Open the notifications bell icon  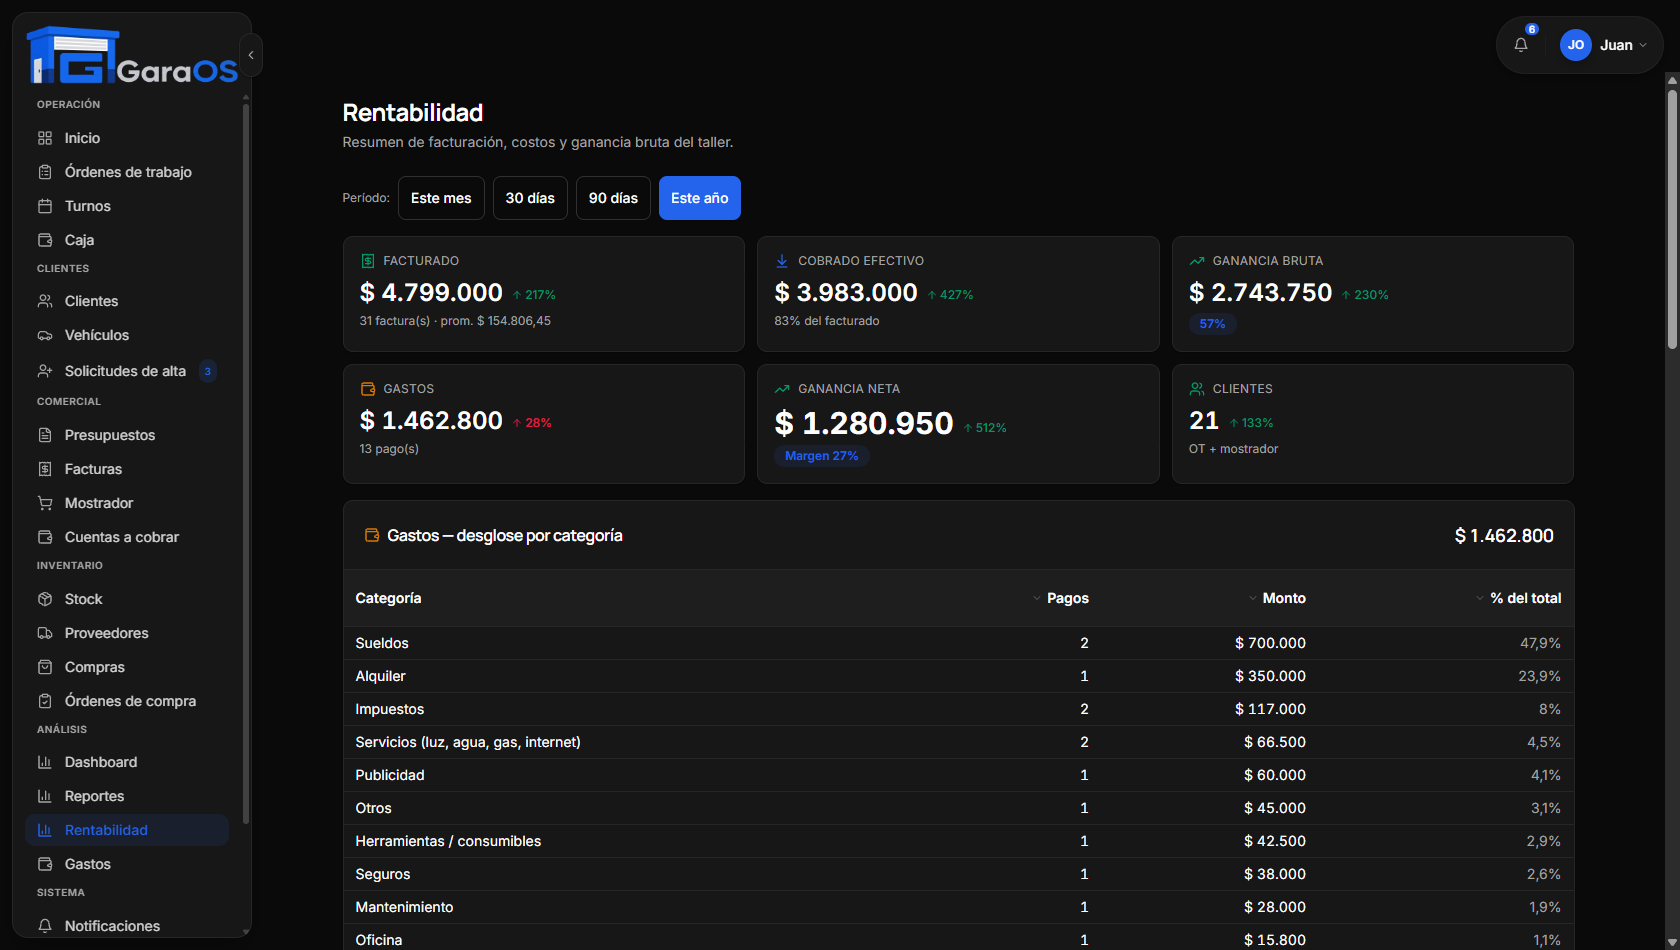1521,45
